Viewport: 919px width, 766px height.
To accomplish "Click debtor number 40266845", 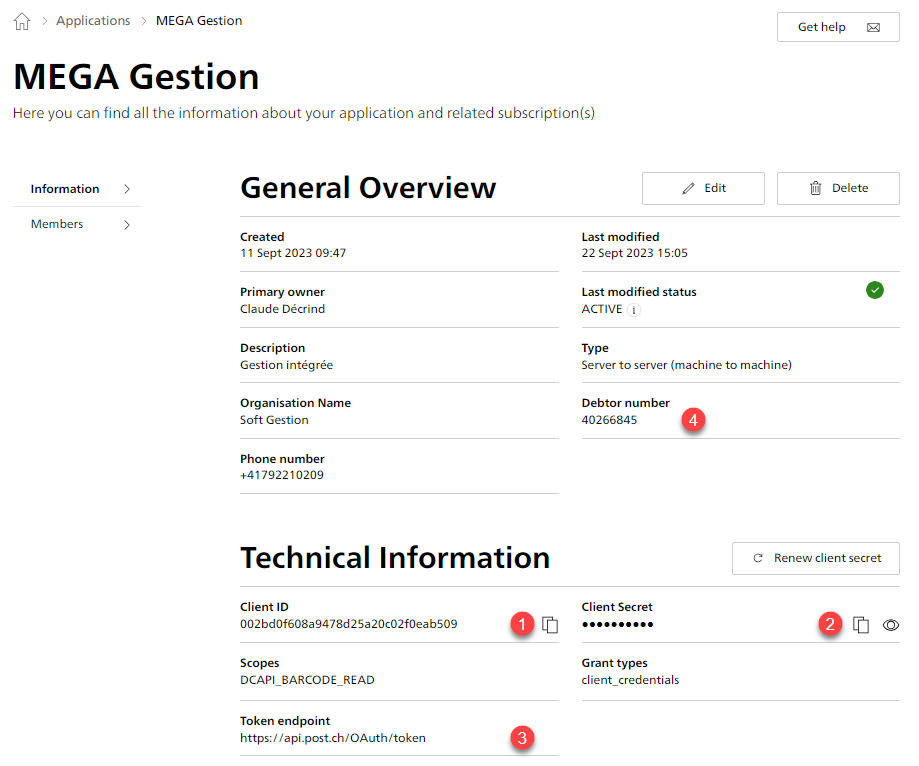I will [x=609, y=420].
